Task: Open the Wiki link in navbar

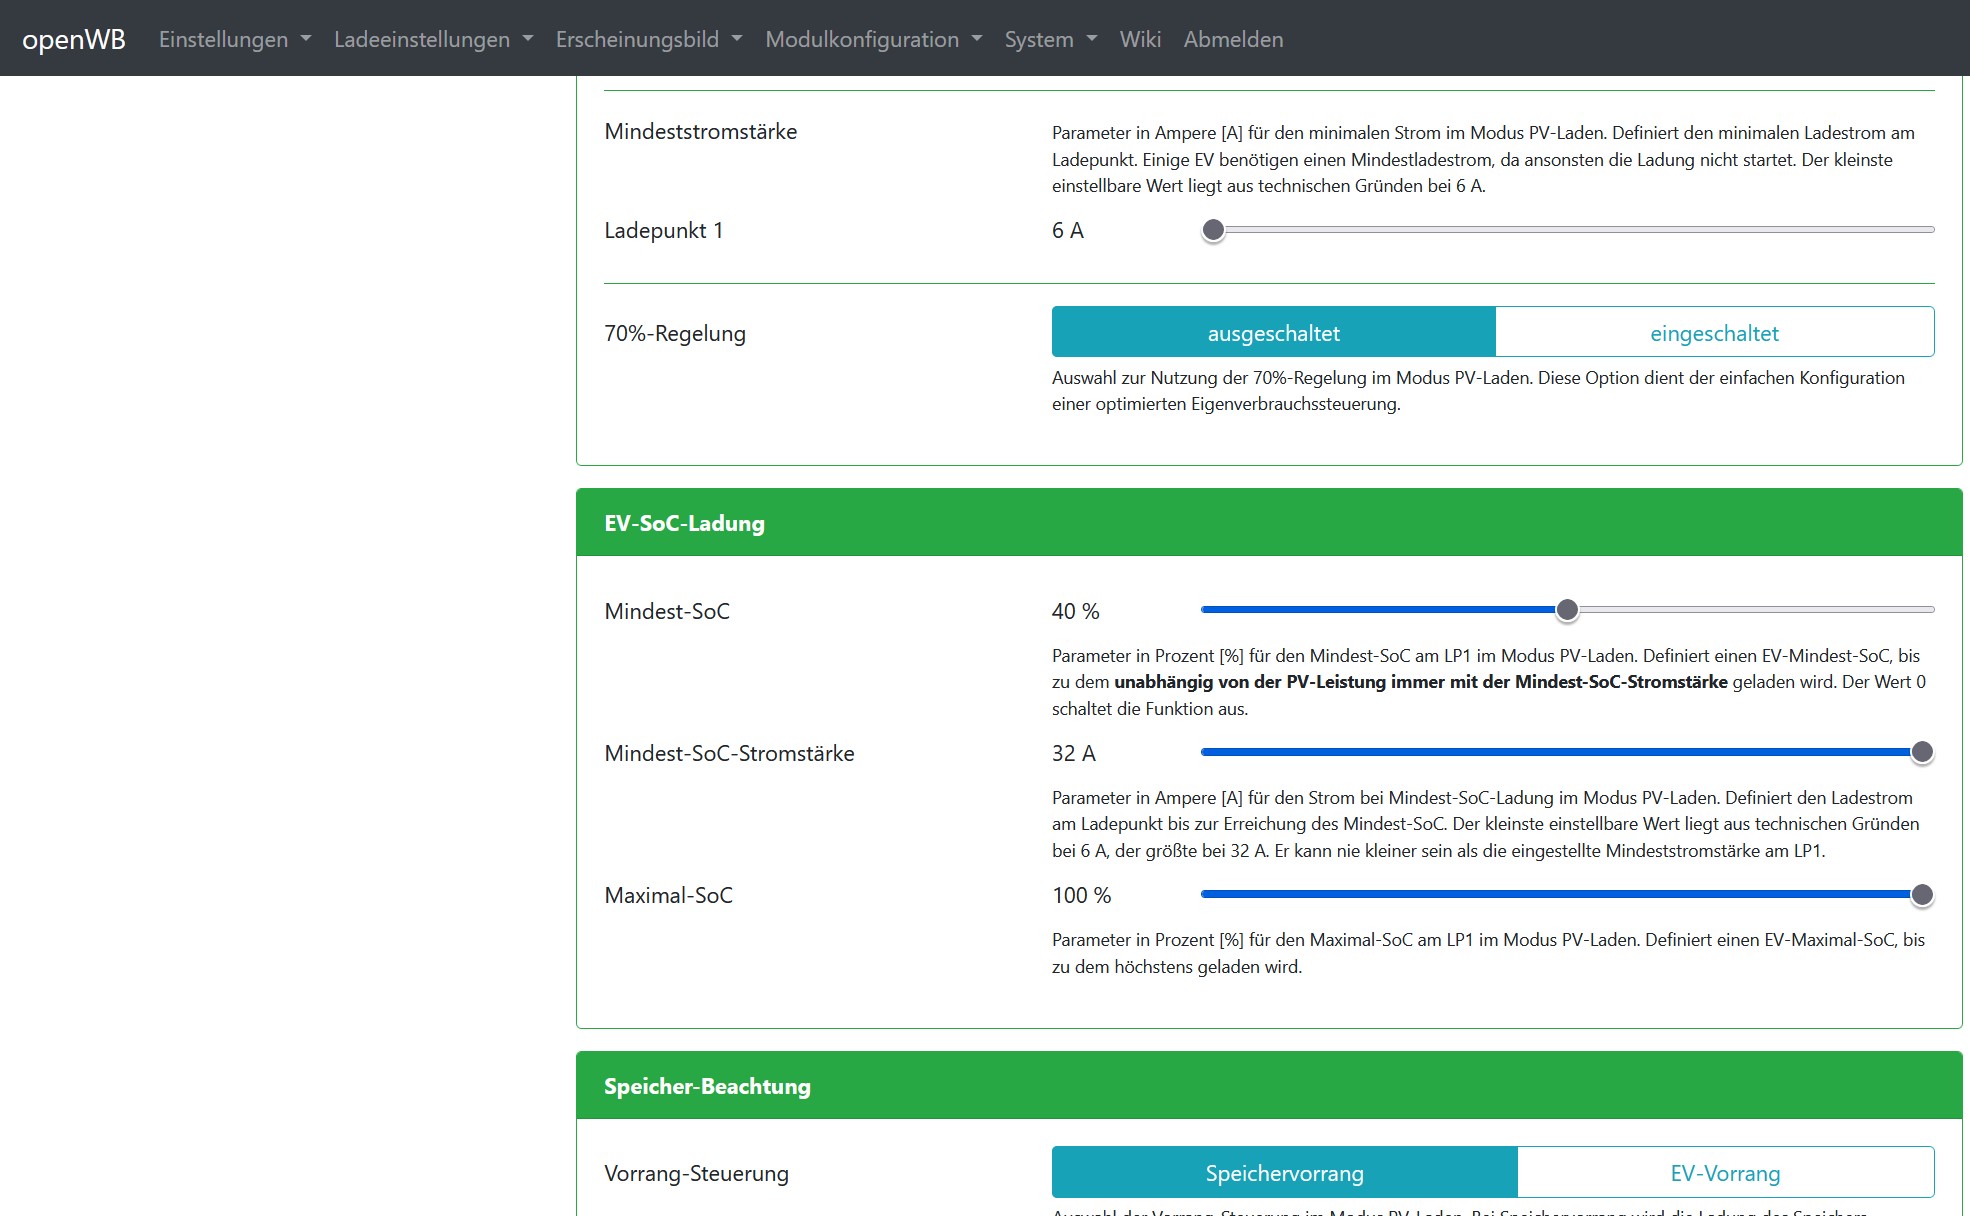Action: coord(1140,39)
